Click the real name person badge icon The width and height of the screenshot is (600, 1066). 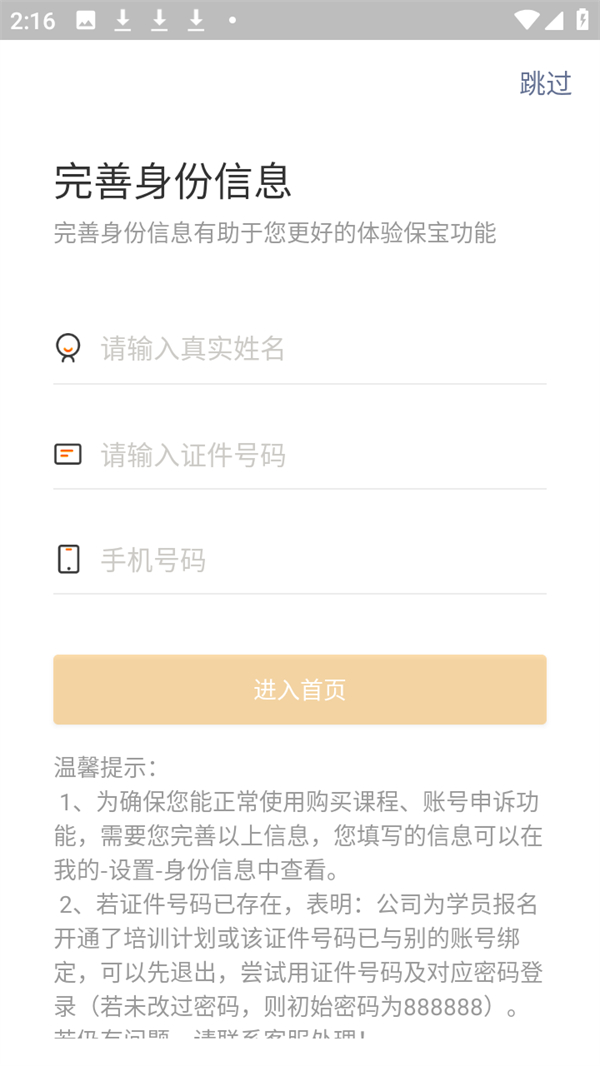(x=68, y=348)
